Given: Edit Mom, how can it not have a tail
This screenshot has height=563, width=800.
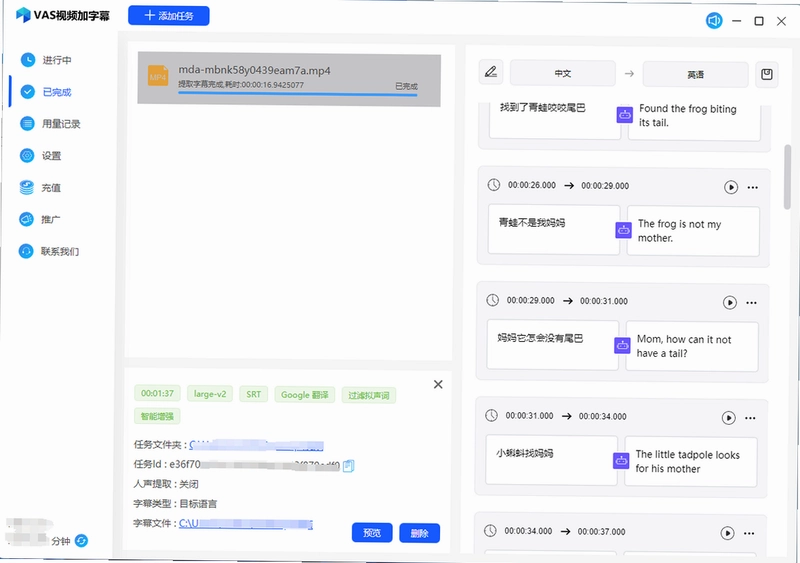Looking at the screenshot, I should [692, 347].
